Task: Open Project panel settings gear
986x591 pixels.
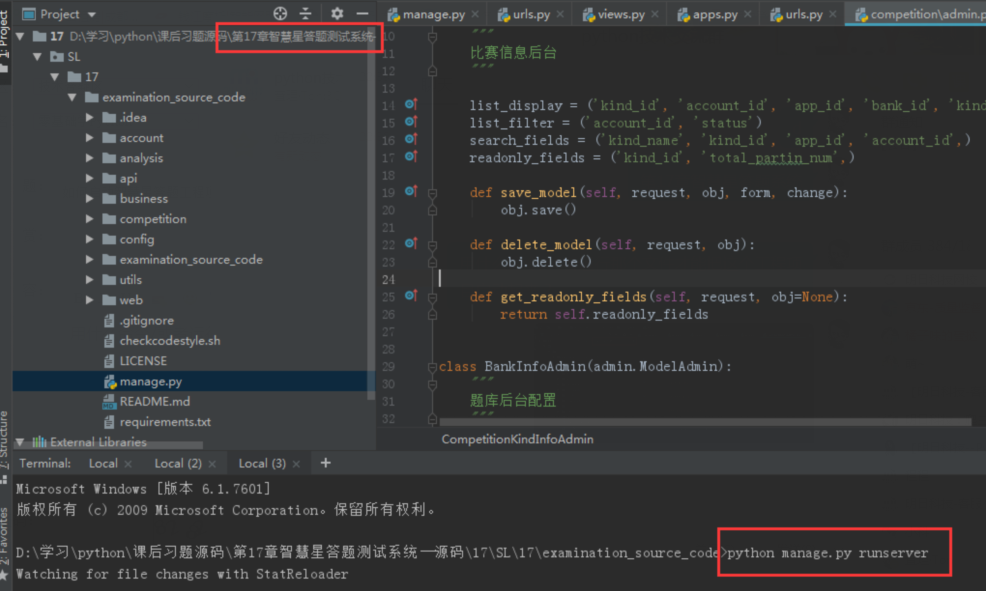Action: tap(337, 13)
